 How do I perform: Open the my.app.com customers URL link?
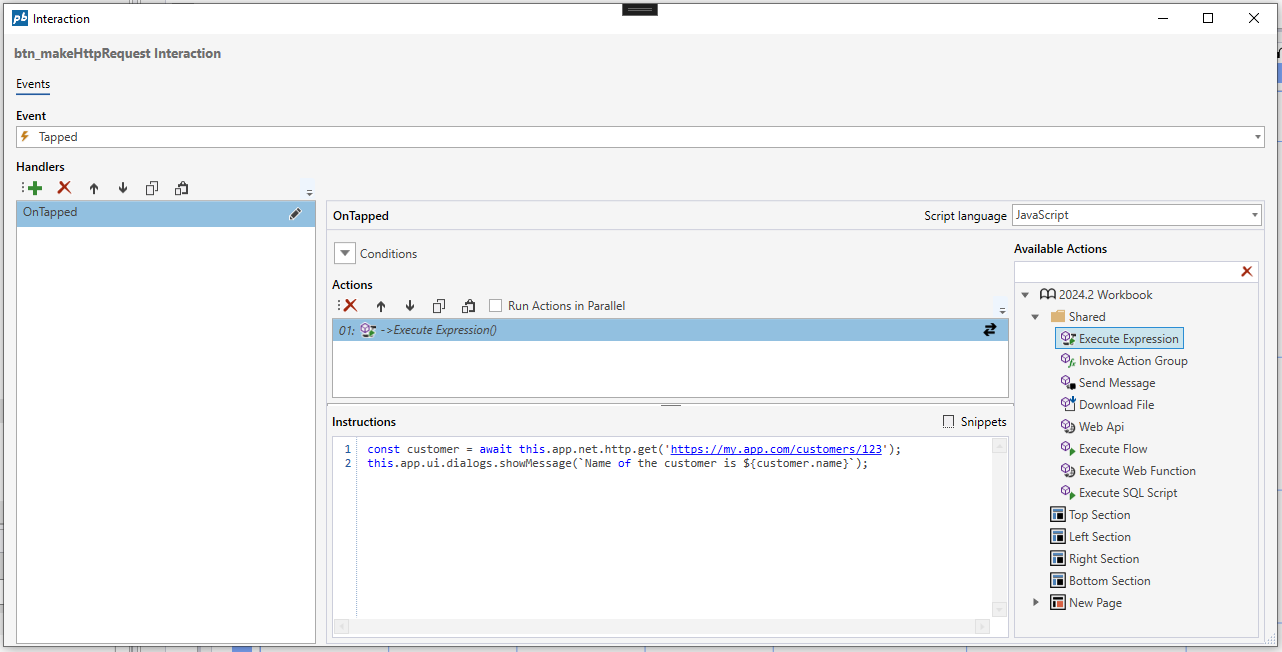(775, 450)
